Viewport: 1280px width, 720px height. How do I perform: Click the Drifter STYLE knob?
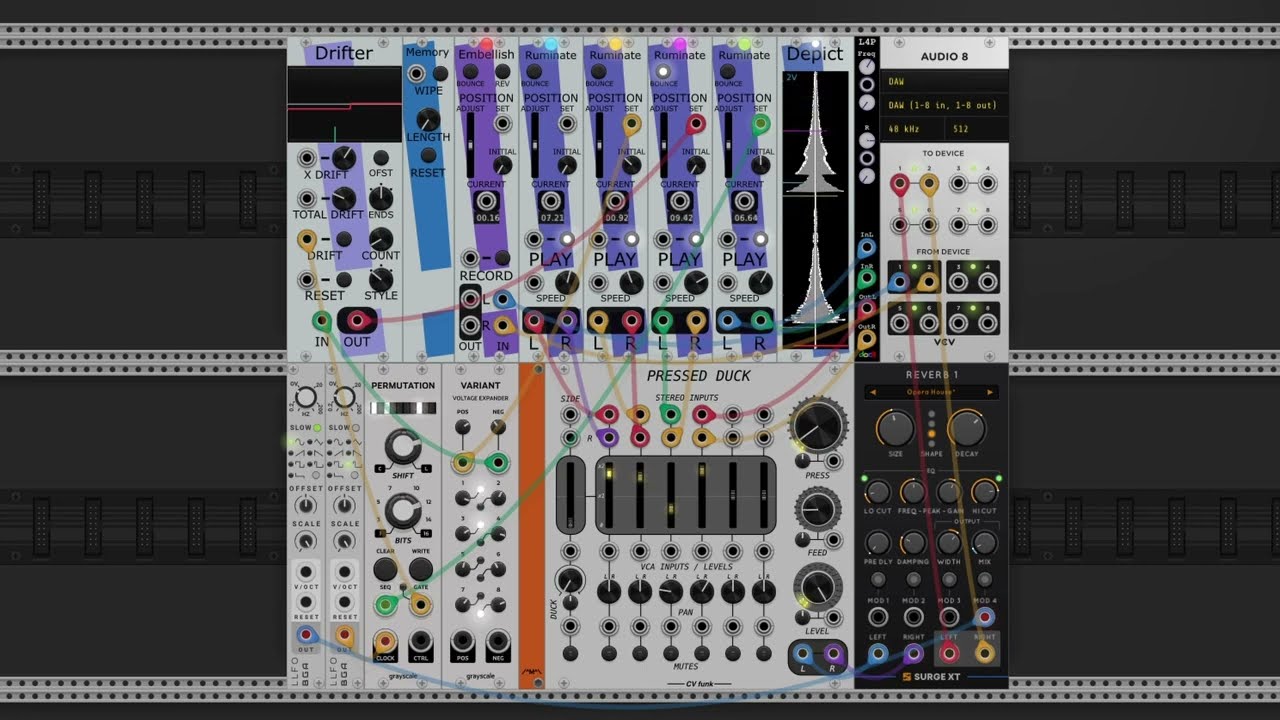tap(380, 279)
